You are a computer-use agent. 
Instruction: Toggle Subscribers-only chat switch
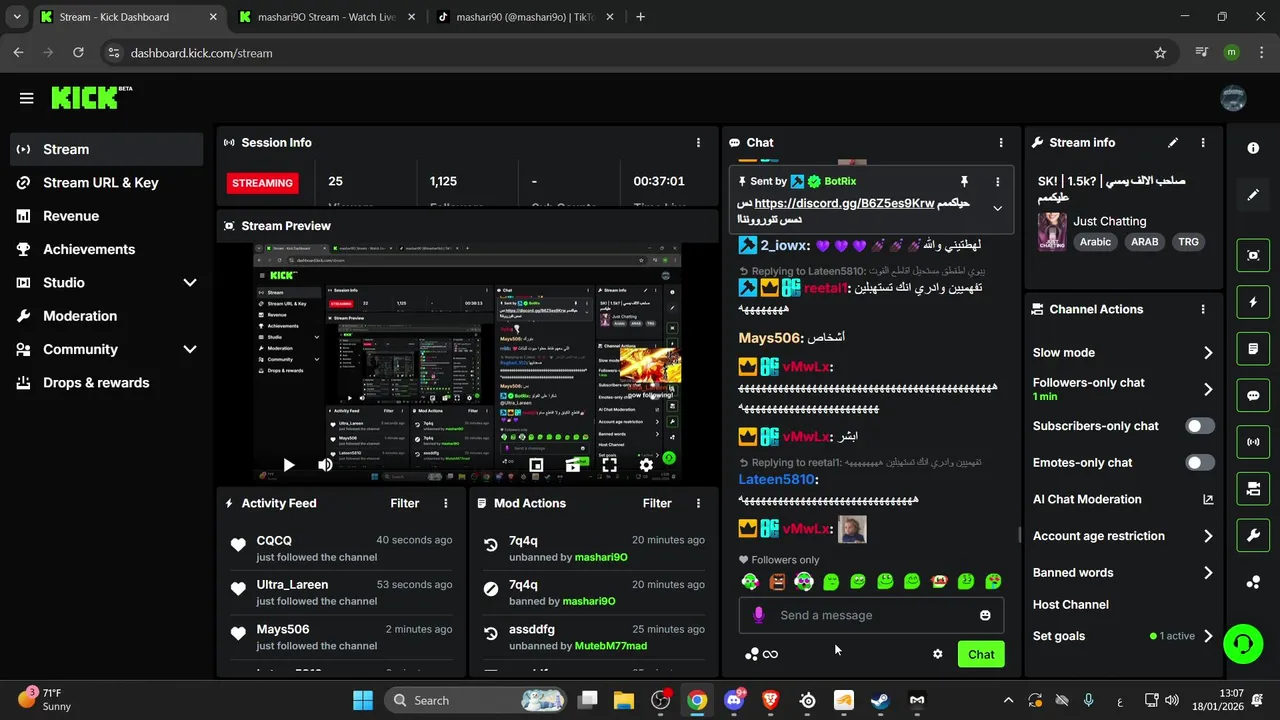[x=1200, y=426]
